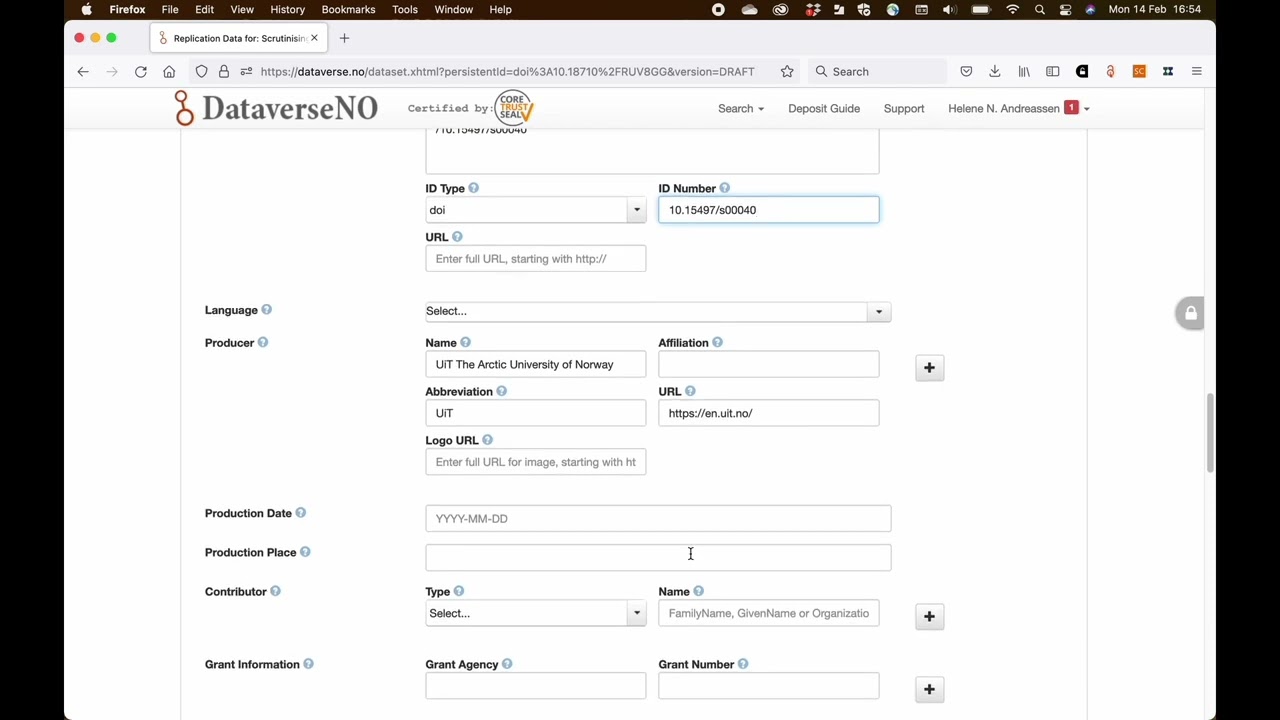
Task: Open the History menu
Action: (x=287, y=9)
